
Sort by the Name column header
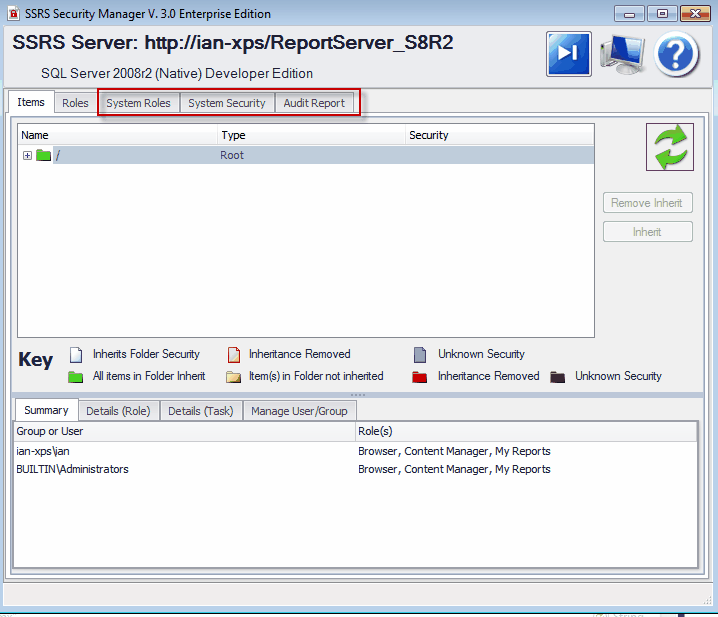click(x=118, y=135)
